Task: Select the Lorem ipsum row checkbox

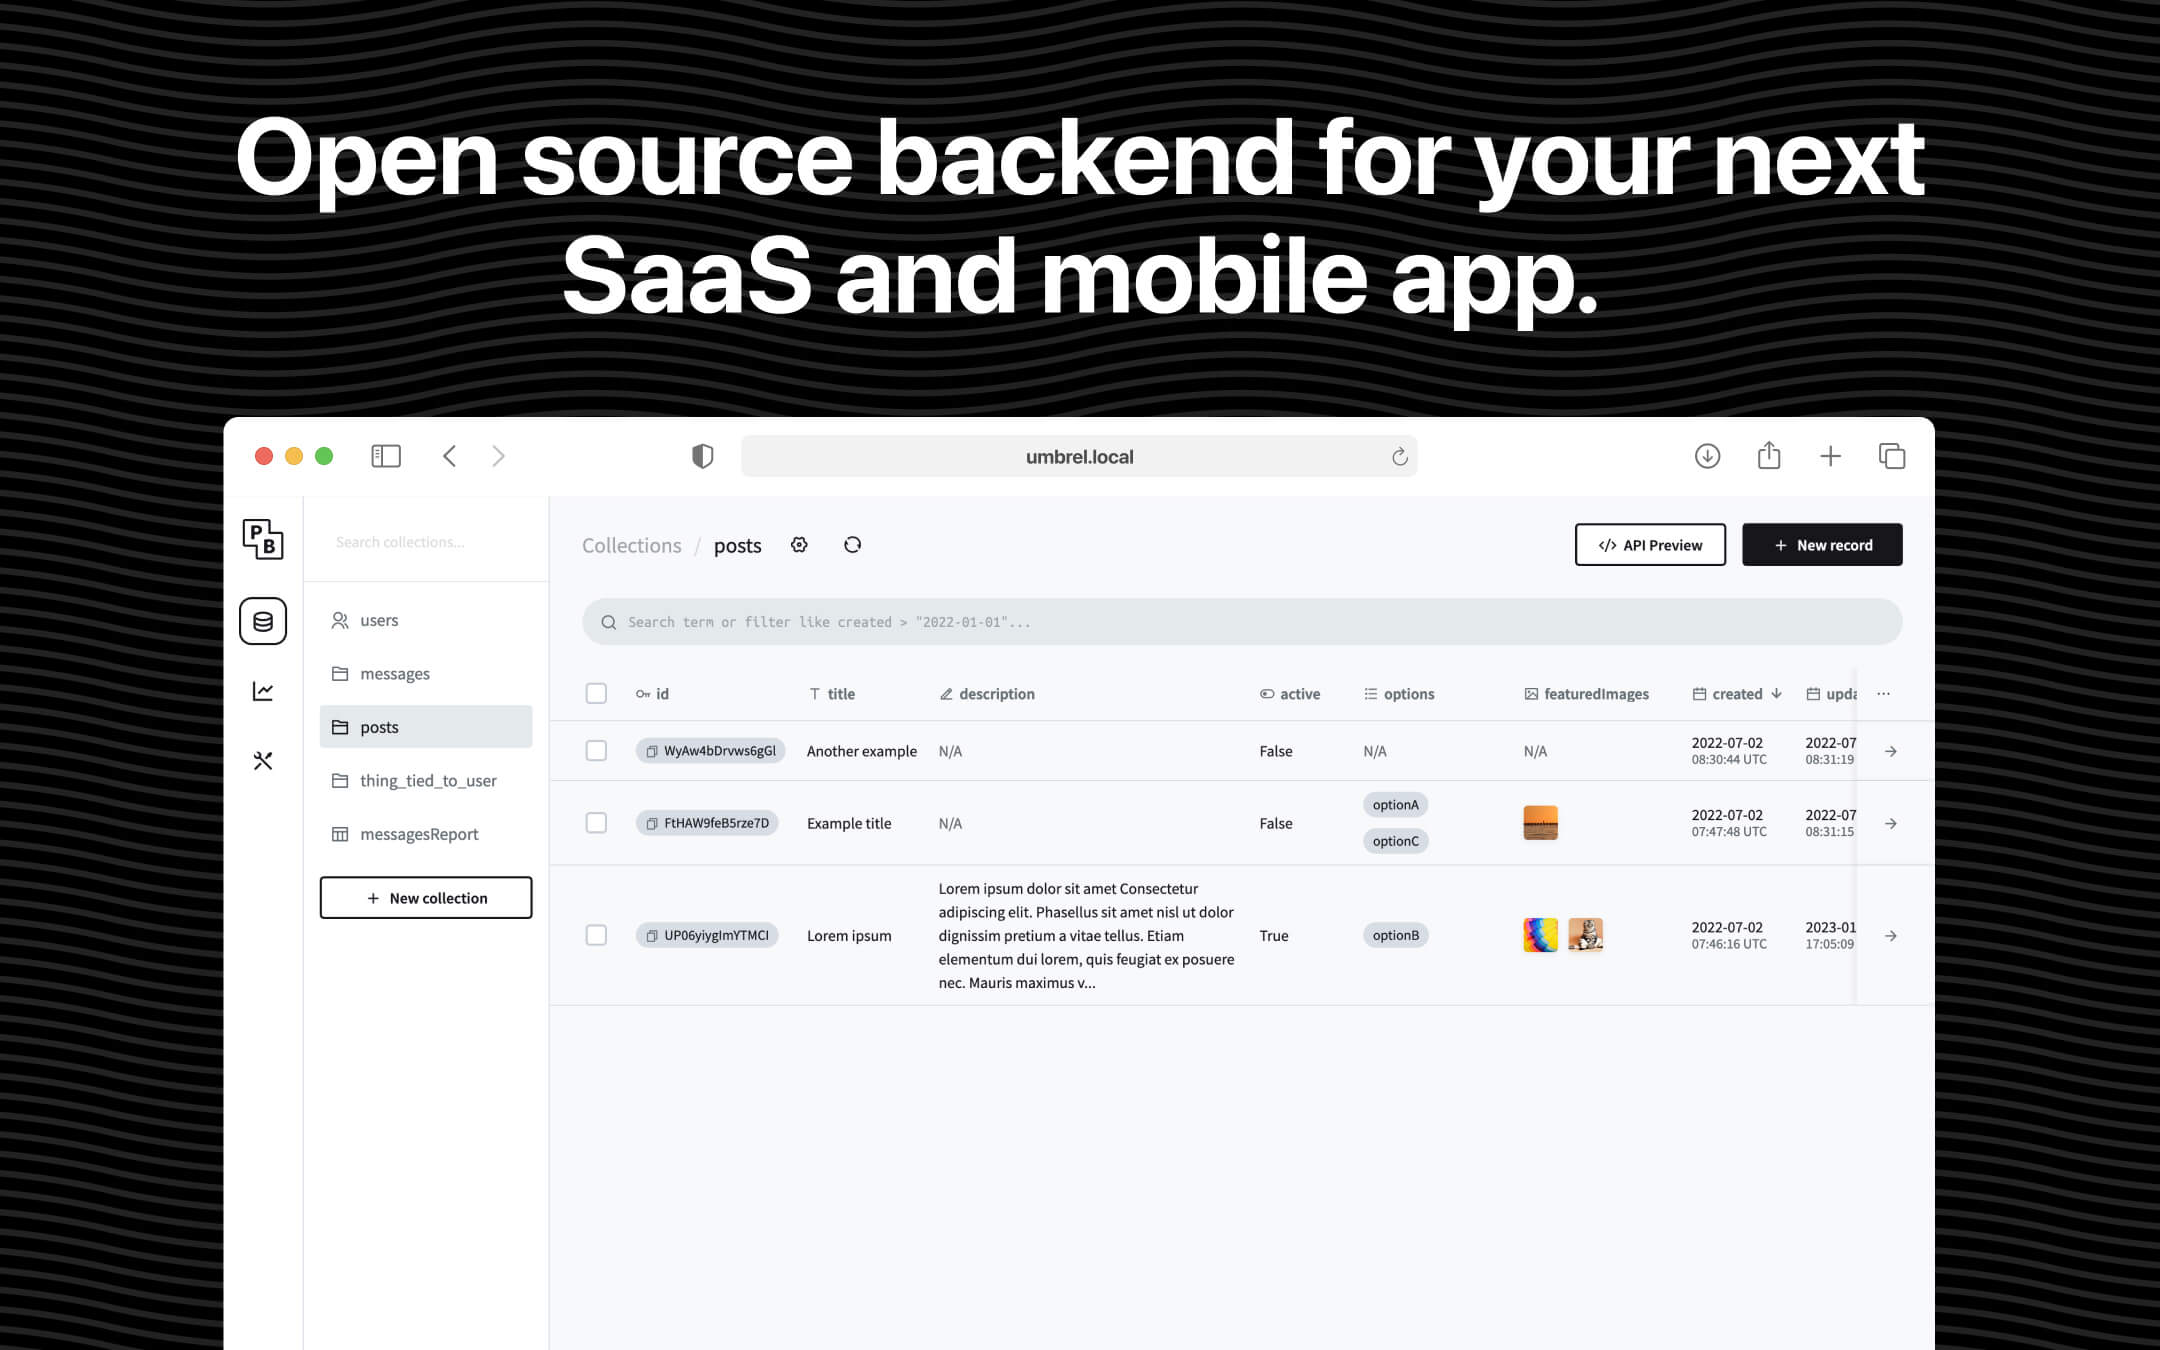Action: [x=596, y=935]
